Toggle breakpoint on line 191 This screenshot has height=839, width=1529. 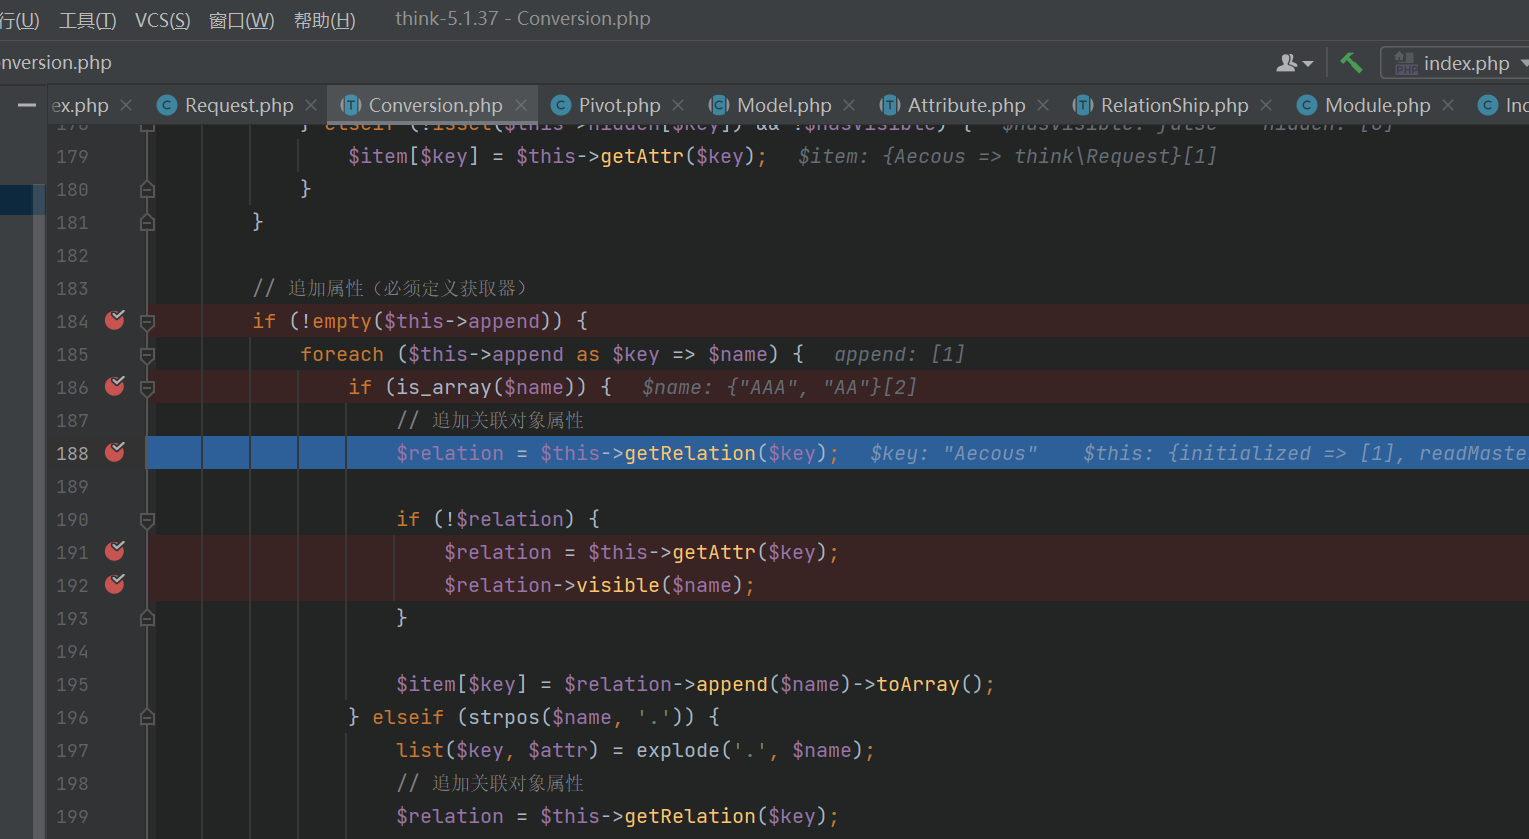(115, 551)
